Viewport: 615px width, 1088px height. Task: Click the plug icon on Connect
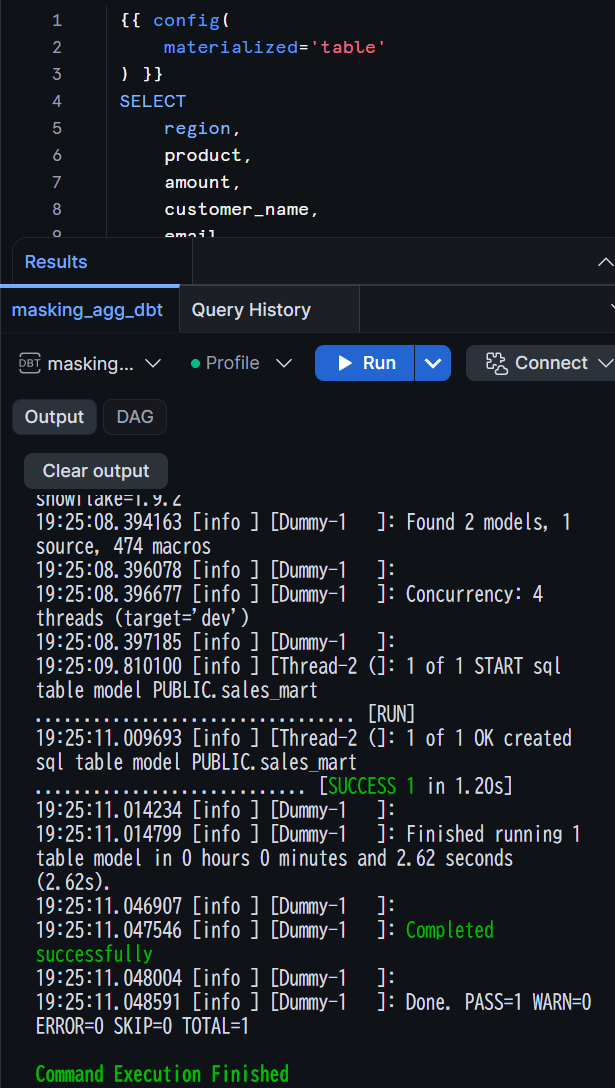click(x=497, y=363)
